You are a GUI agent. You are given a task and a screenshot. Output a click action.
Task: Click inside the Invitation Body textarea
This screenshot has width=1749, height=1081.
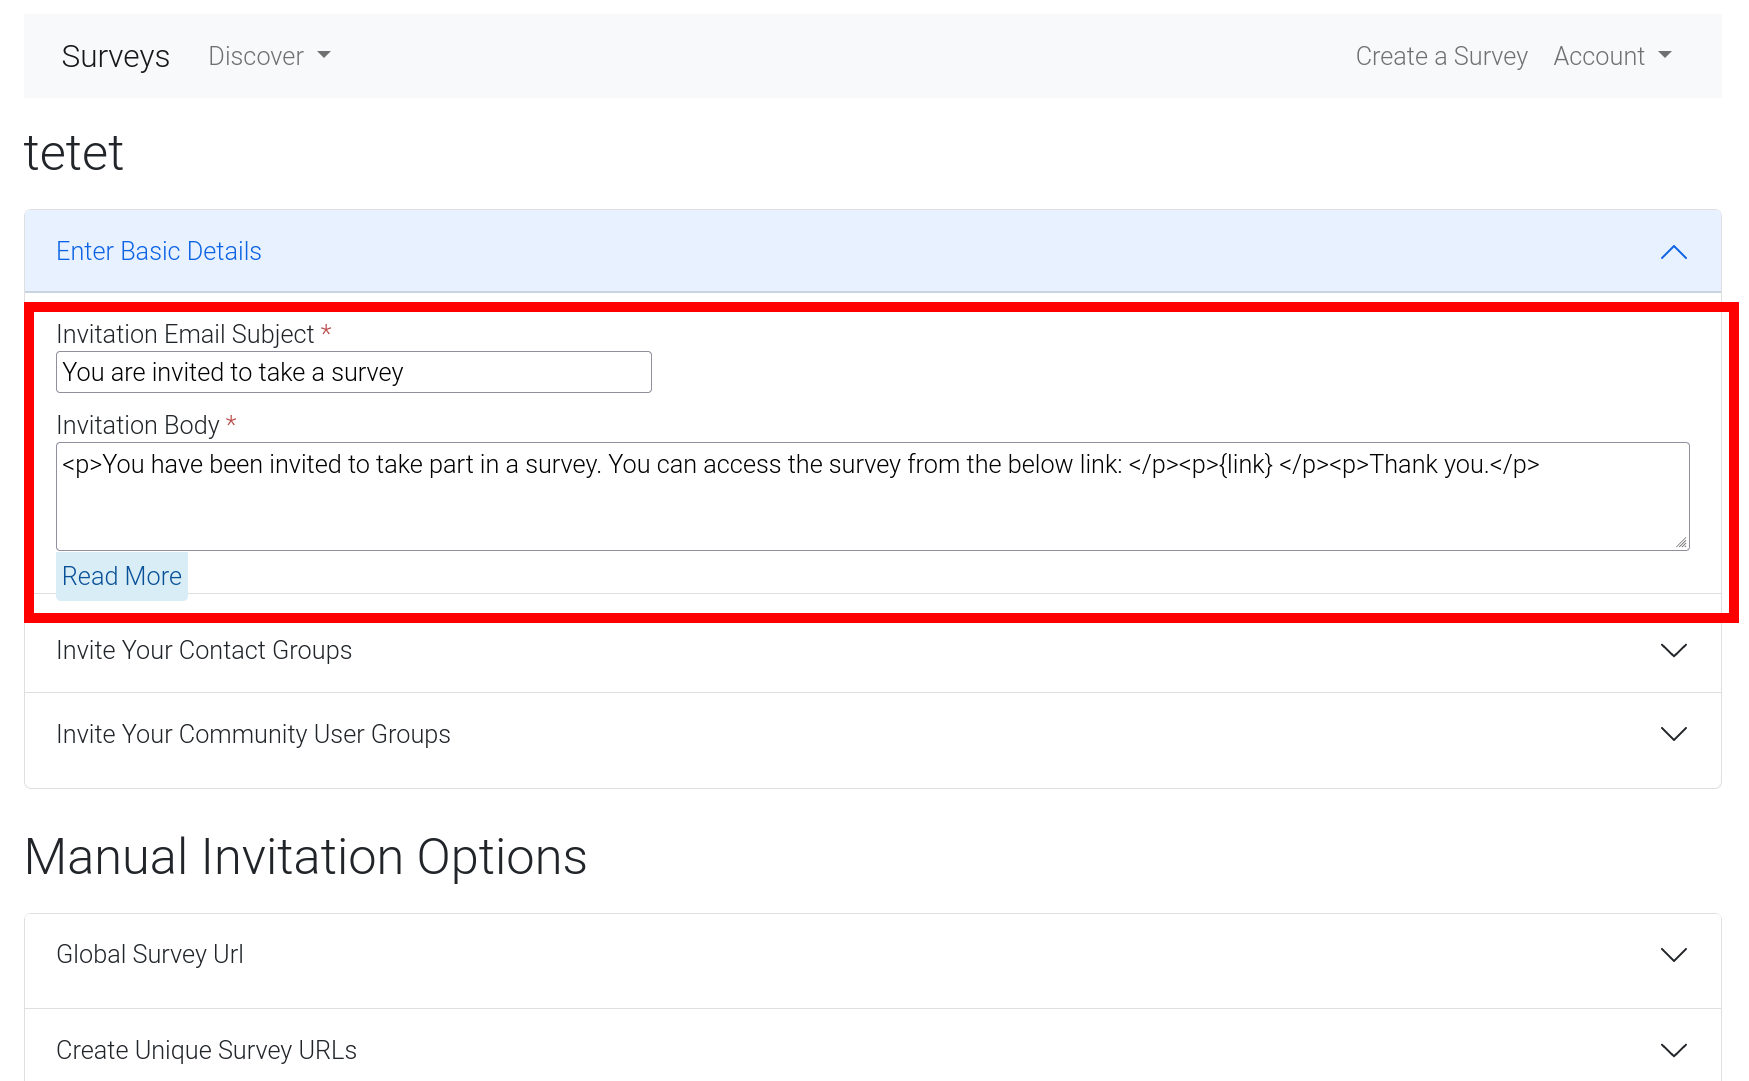pyautogui.click(x=872, y=505)
